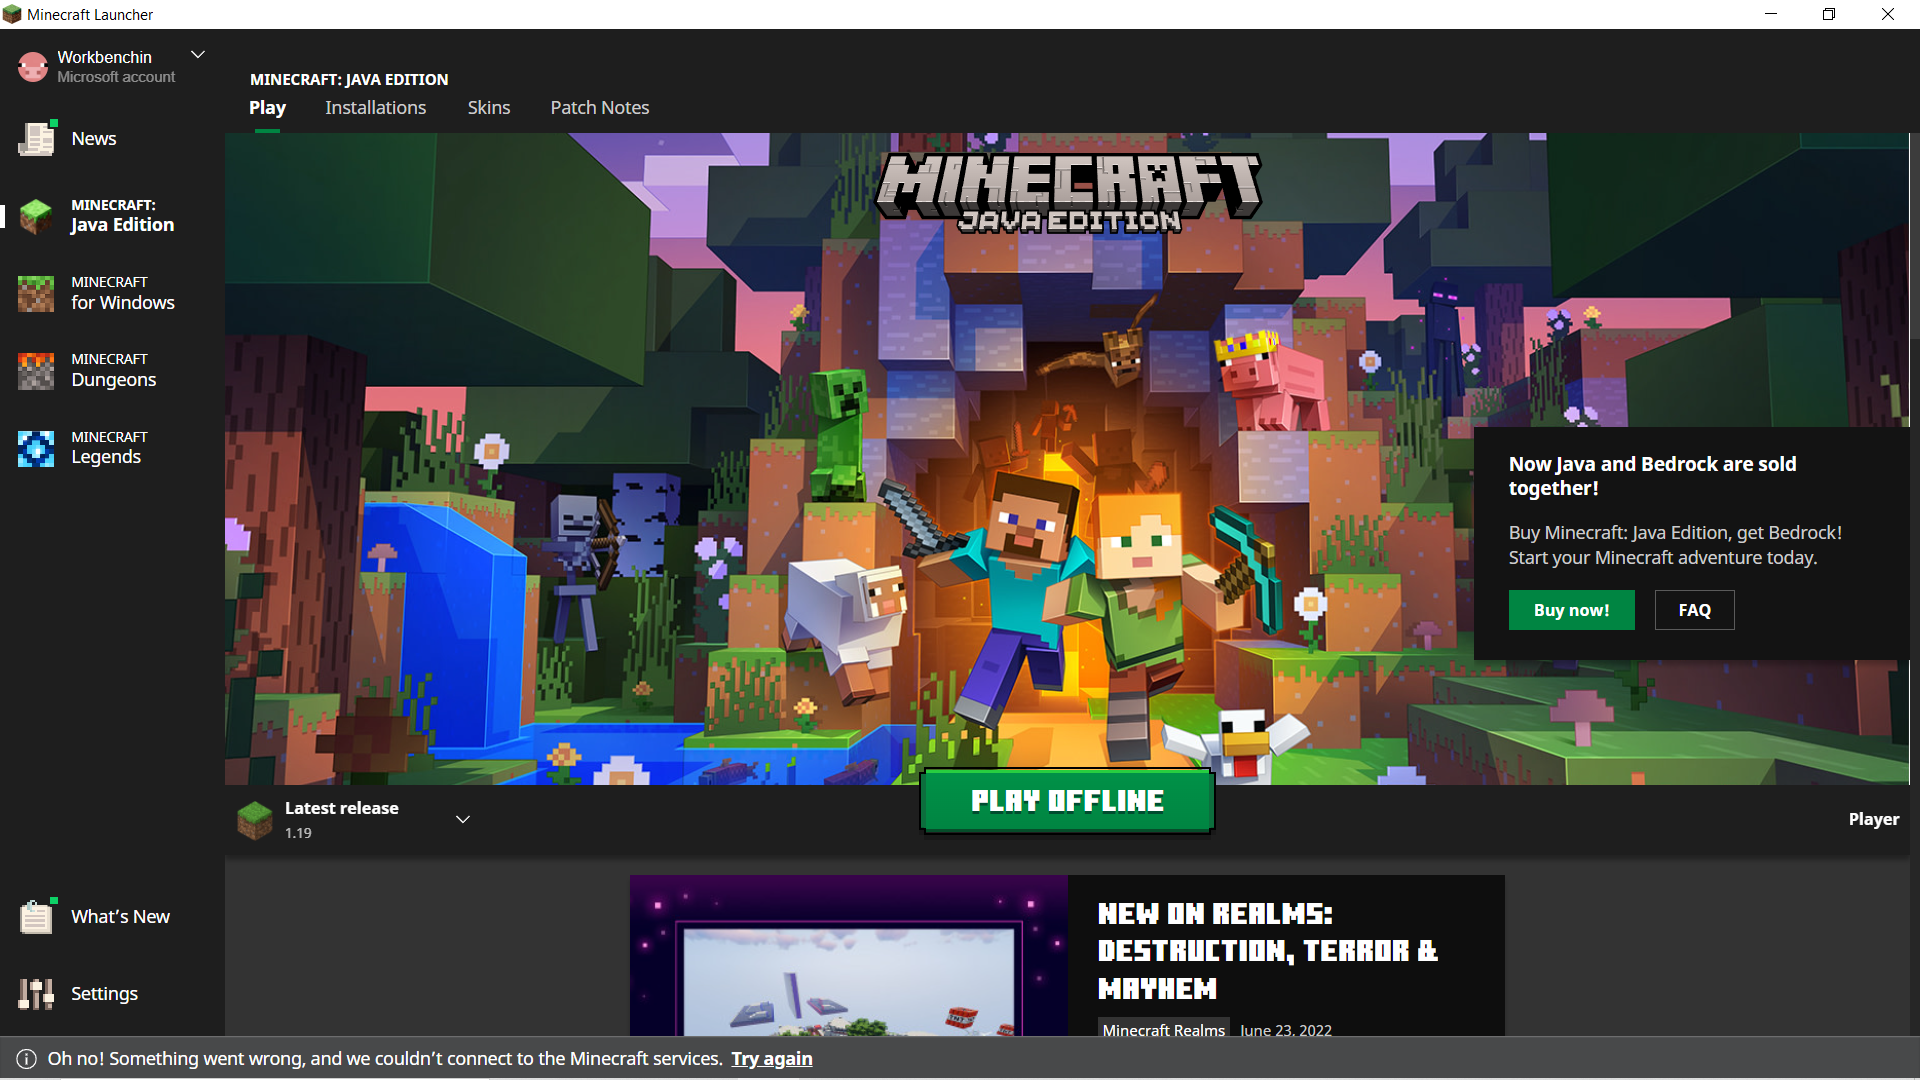Open the FAQ button
The width and height of the screenshot is (1920, 1080).
point(1694,610)
